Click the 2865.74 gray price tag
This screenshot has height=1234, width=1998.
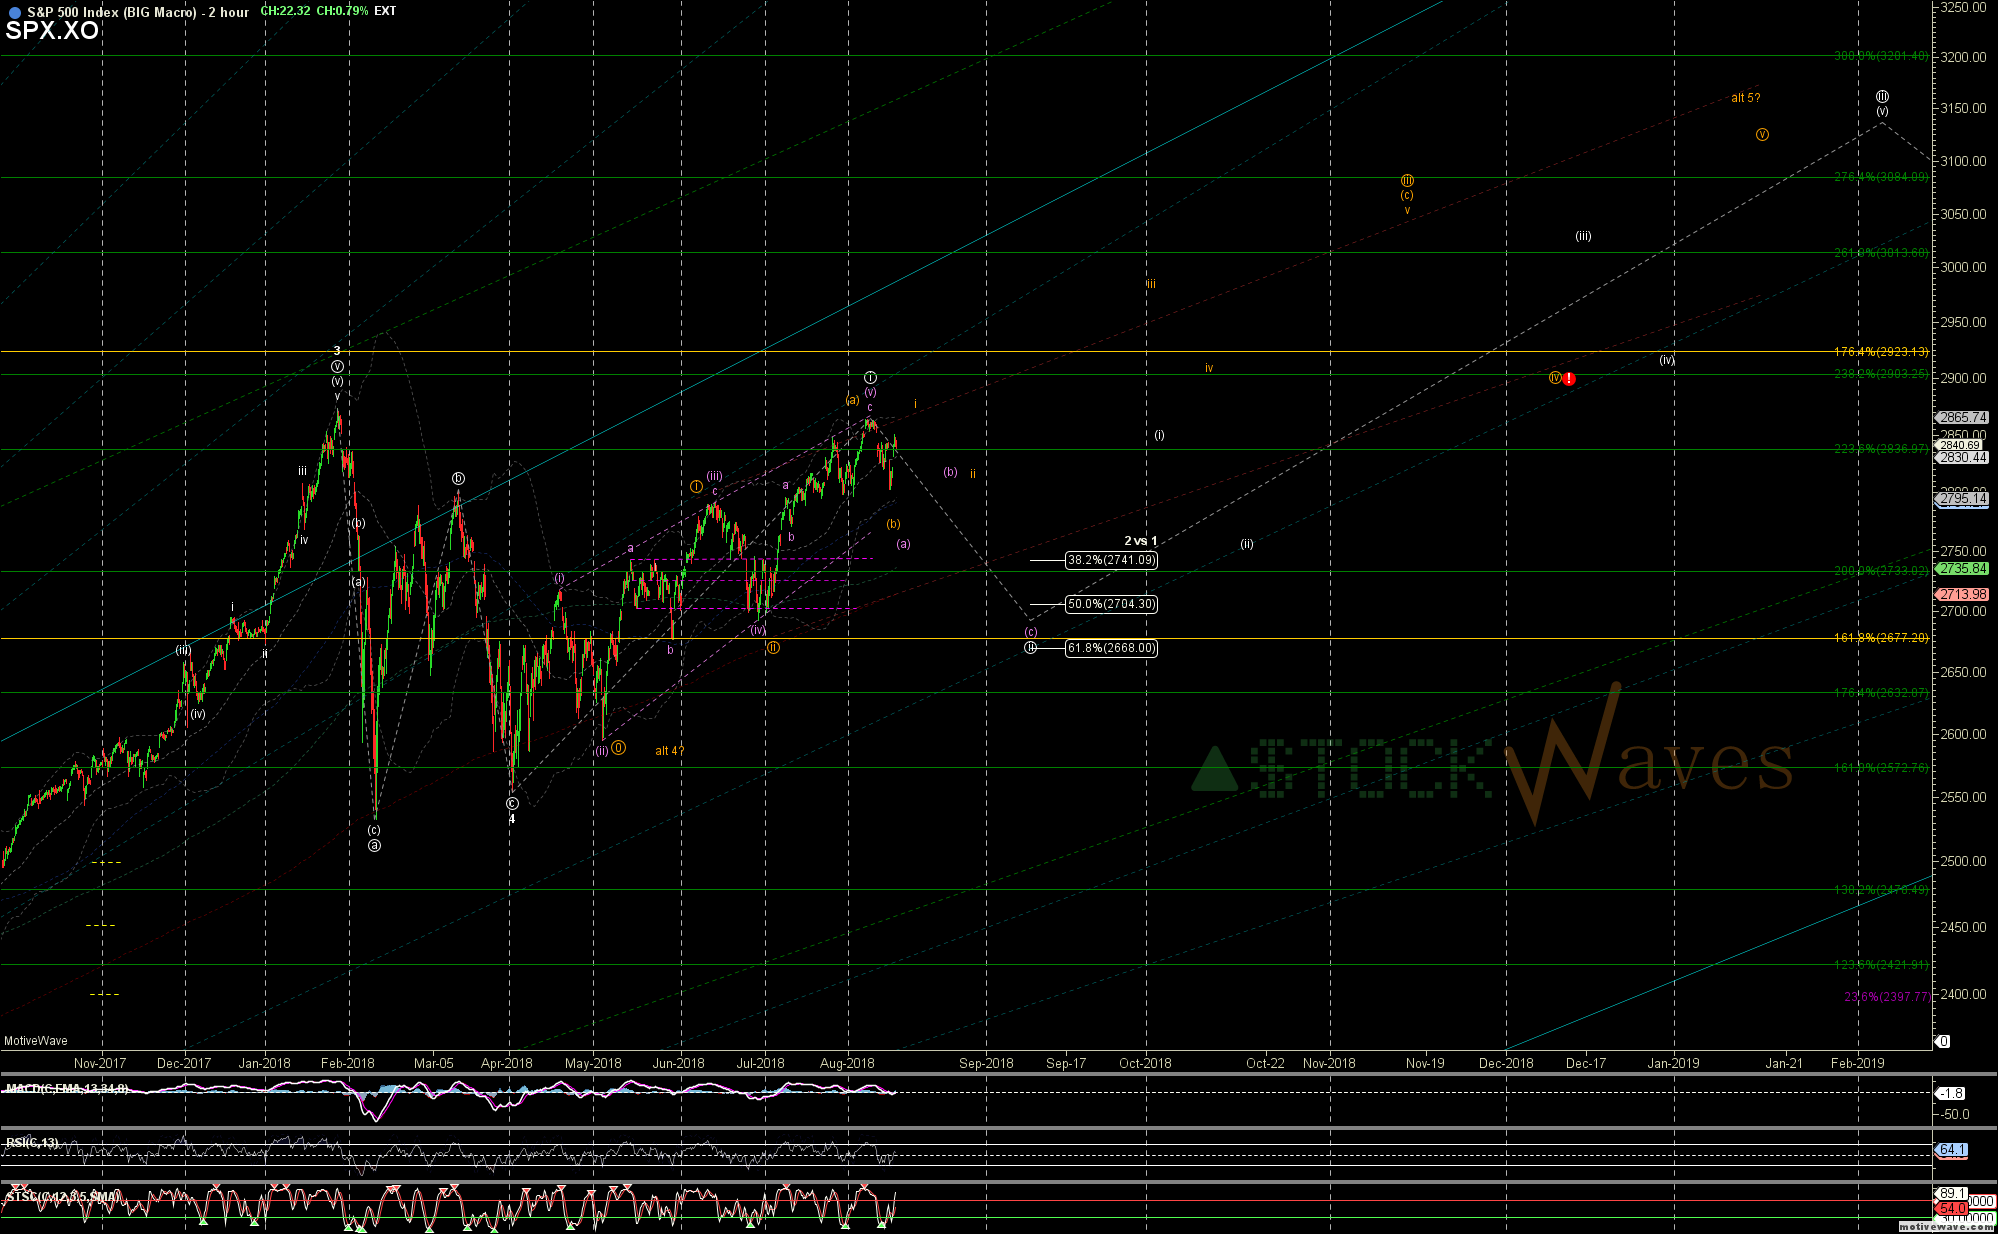[1962, 418]
